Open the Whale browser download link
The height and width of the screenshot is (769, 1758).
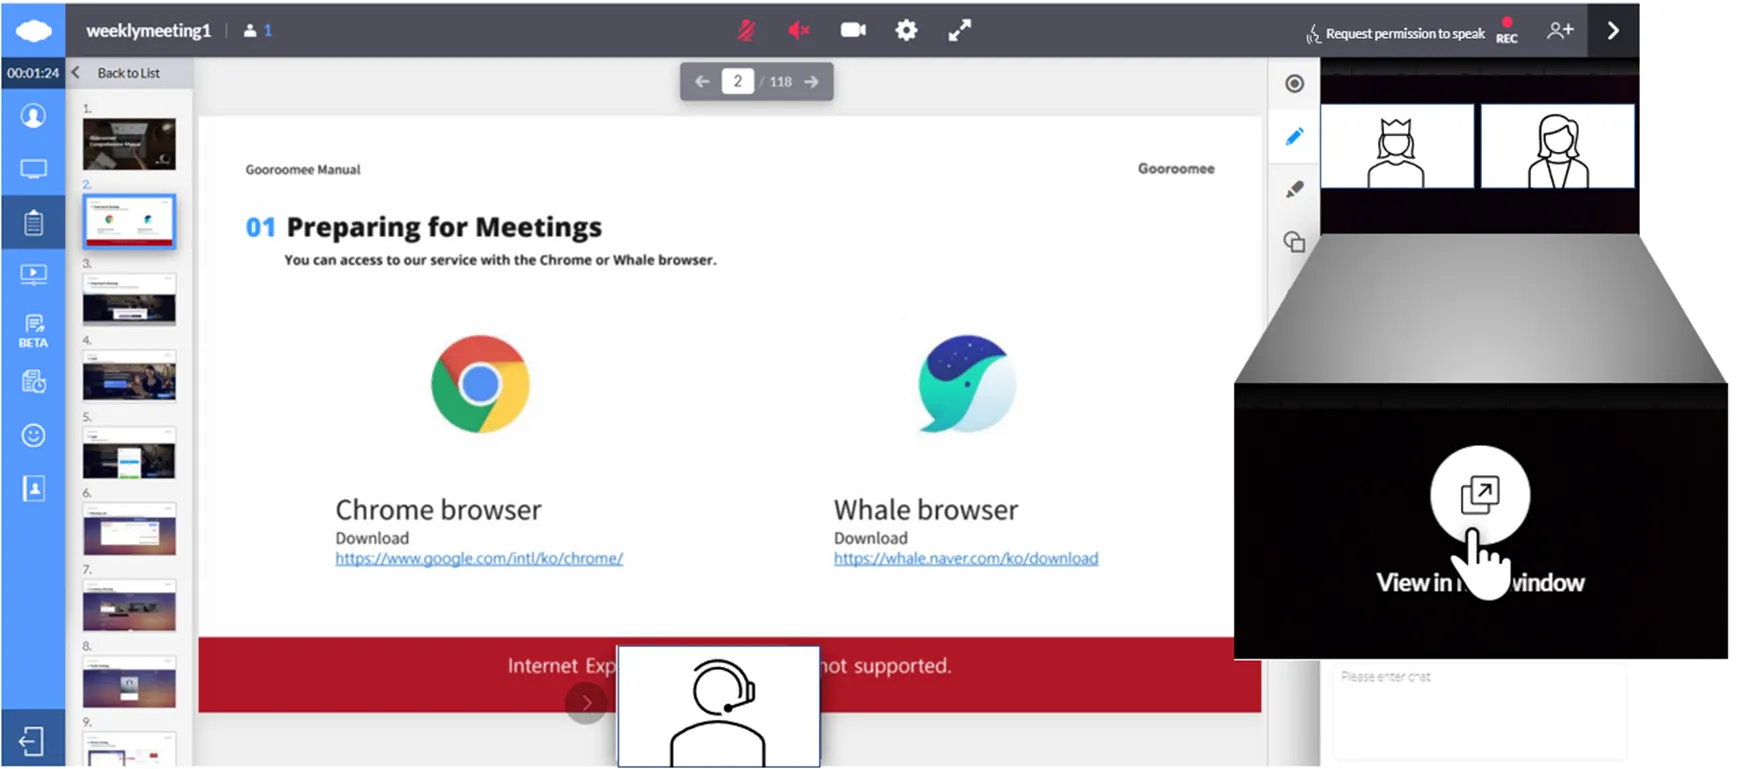[x=966, y=559]
